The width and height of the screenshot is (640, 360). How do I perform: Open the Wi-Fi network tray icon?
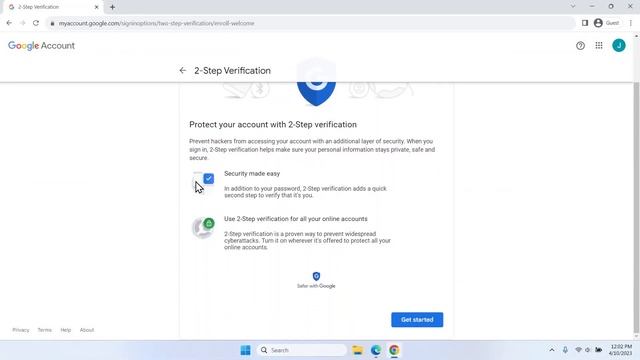(578, 350)
